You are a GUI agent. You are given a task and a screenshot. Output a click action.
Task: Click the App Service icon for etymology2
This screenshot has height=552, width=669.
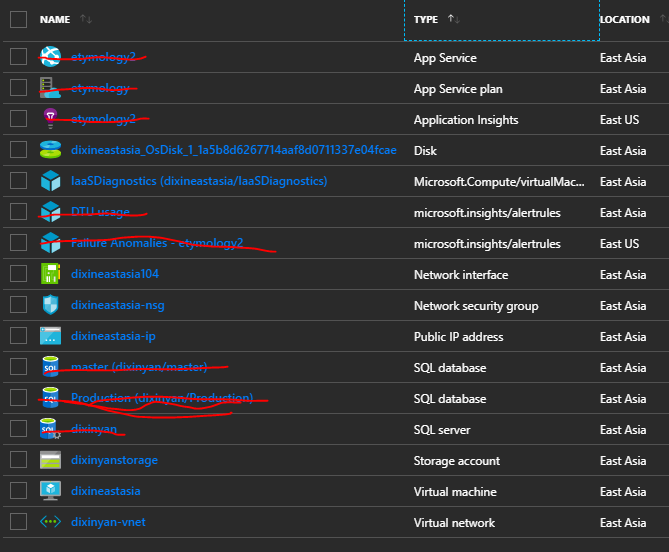(x=50, y=57)
